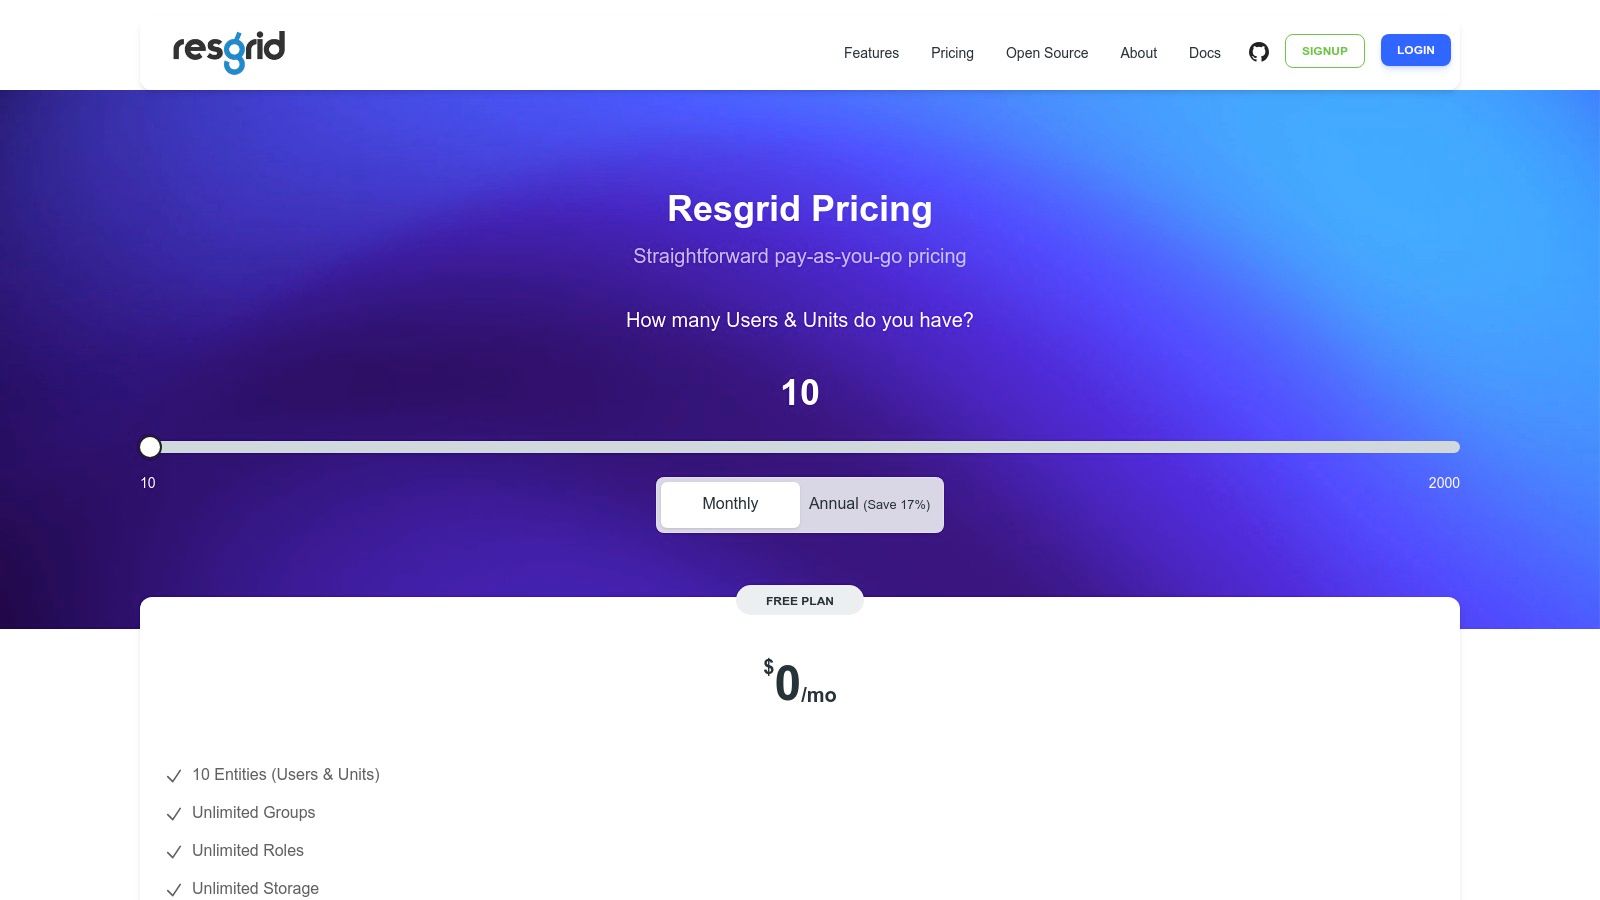This screenshot has width=1600, height=900.
Task: Go to Pricing in navigation
Action: tap(952, 53)
